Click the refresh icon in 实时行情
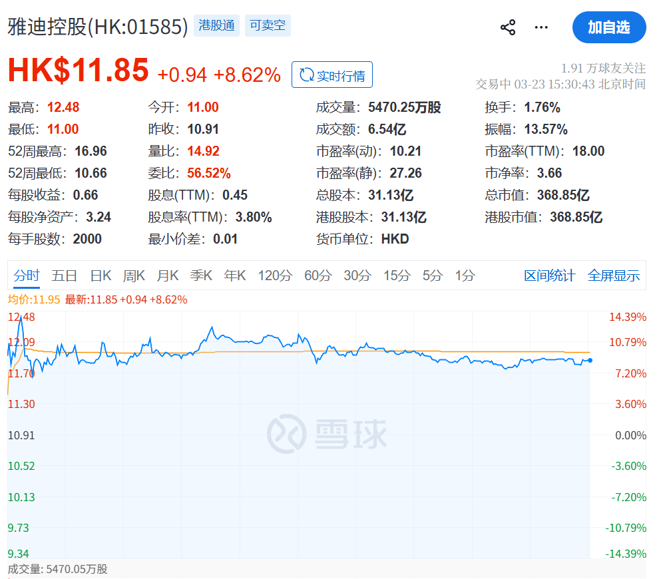Viewport: 667px width, 579px height. 305,75
